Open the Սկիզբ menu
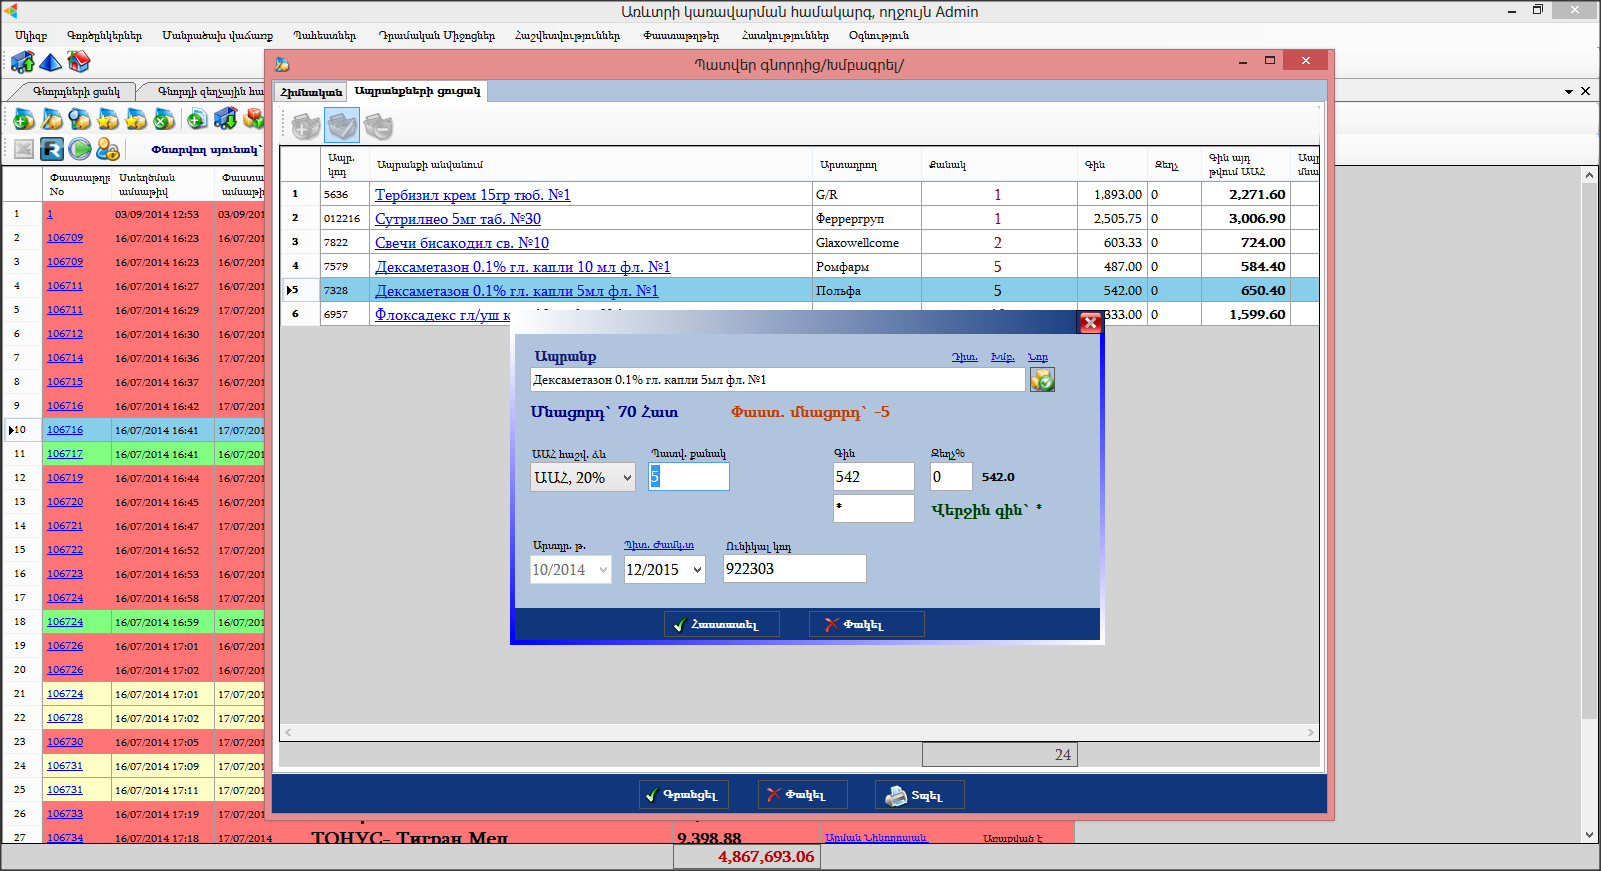Image resolution: width=1601 pixels, height=871 pixels. point(31,36)
